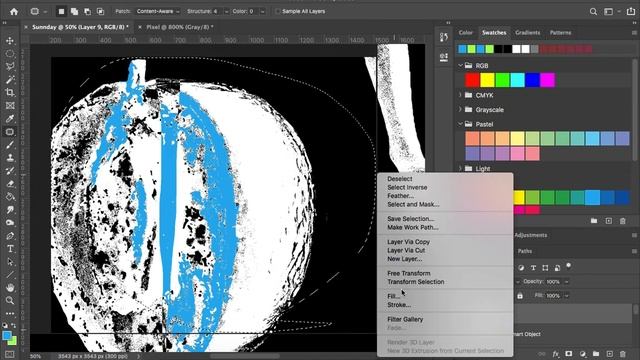Select the Brush tool
640x360 pixels.
tap(10, 145)
